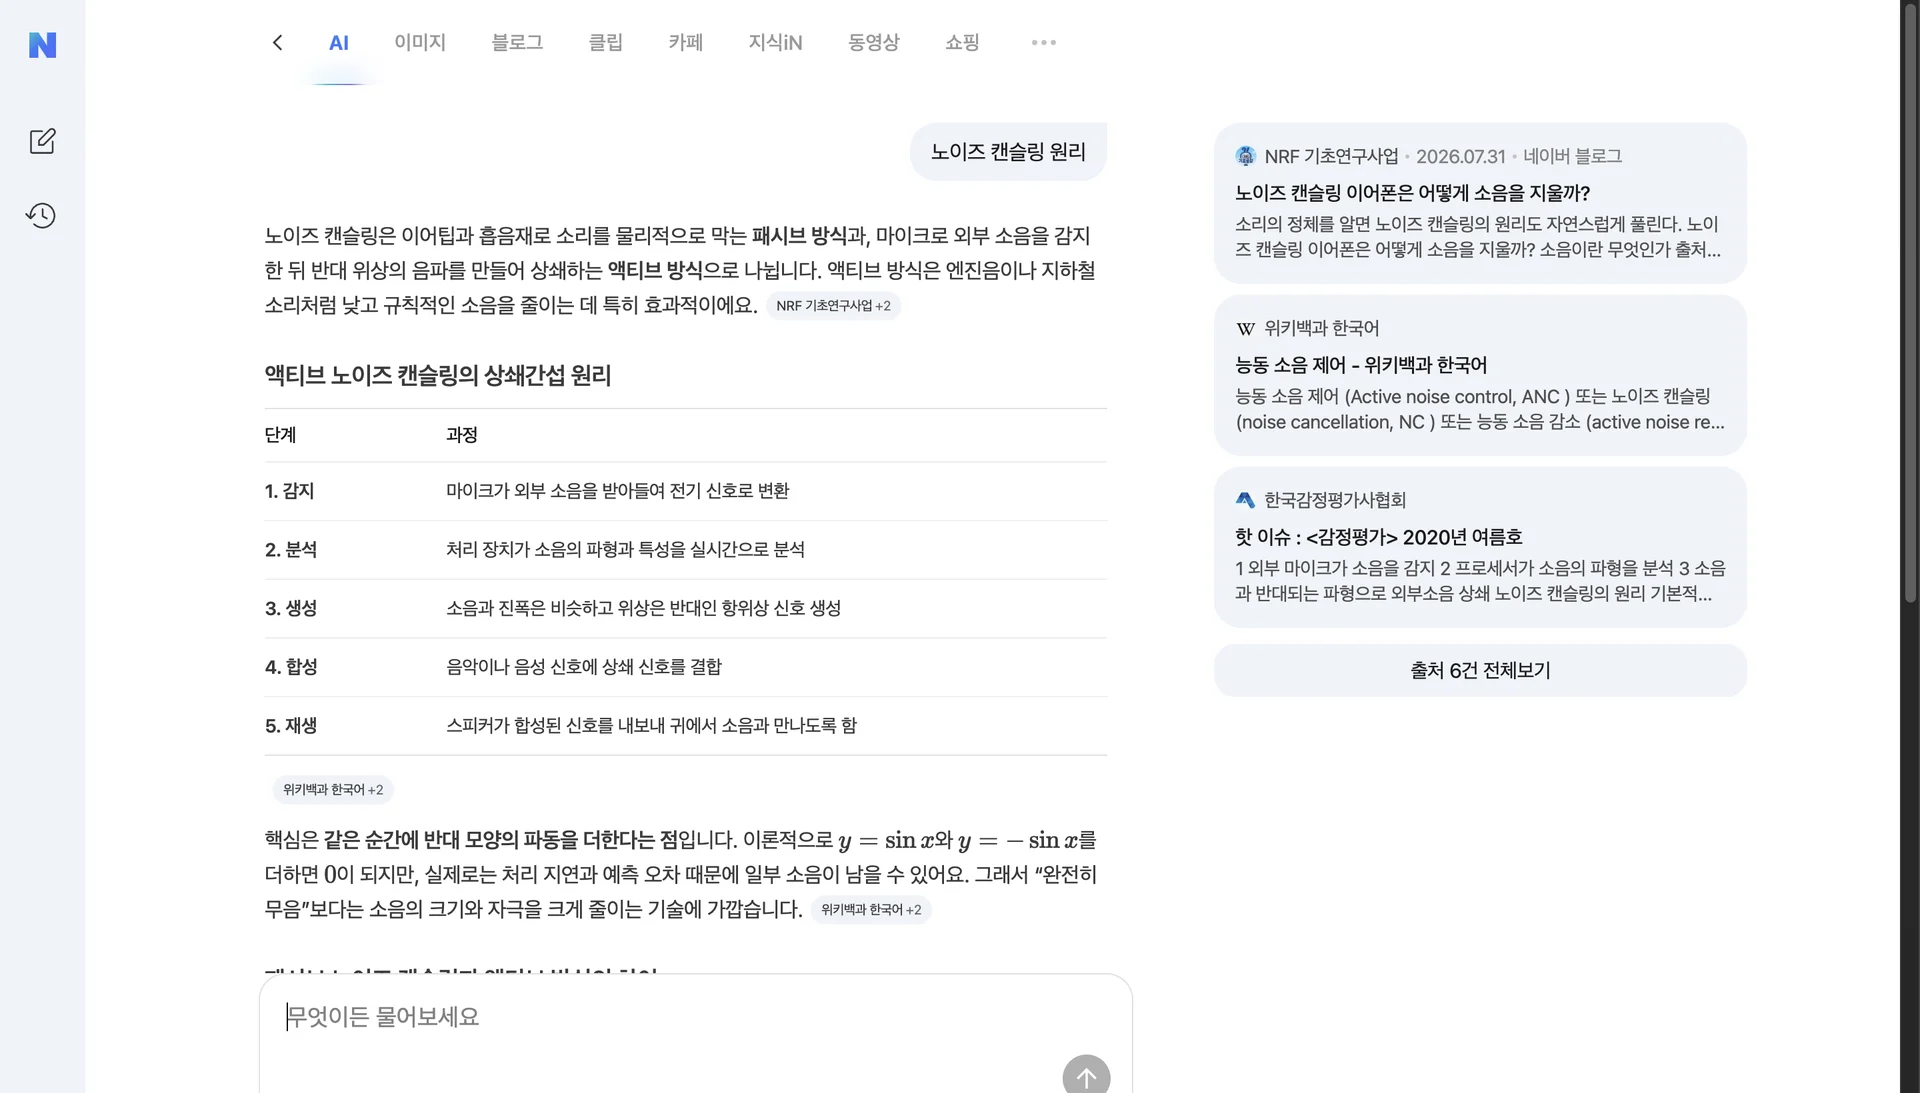The height and width of the screenshot is (1093, 1920).
Task: Open the 지식iN tab
Action: point(775,42)
